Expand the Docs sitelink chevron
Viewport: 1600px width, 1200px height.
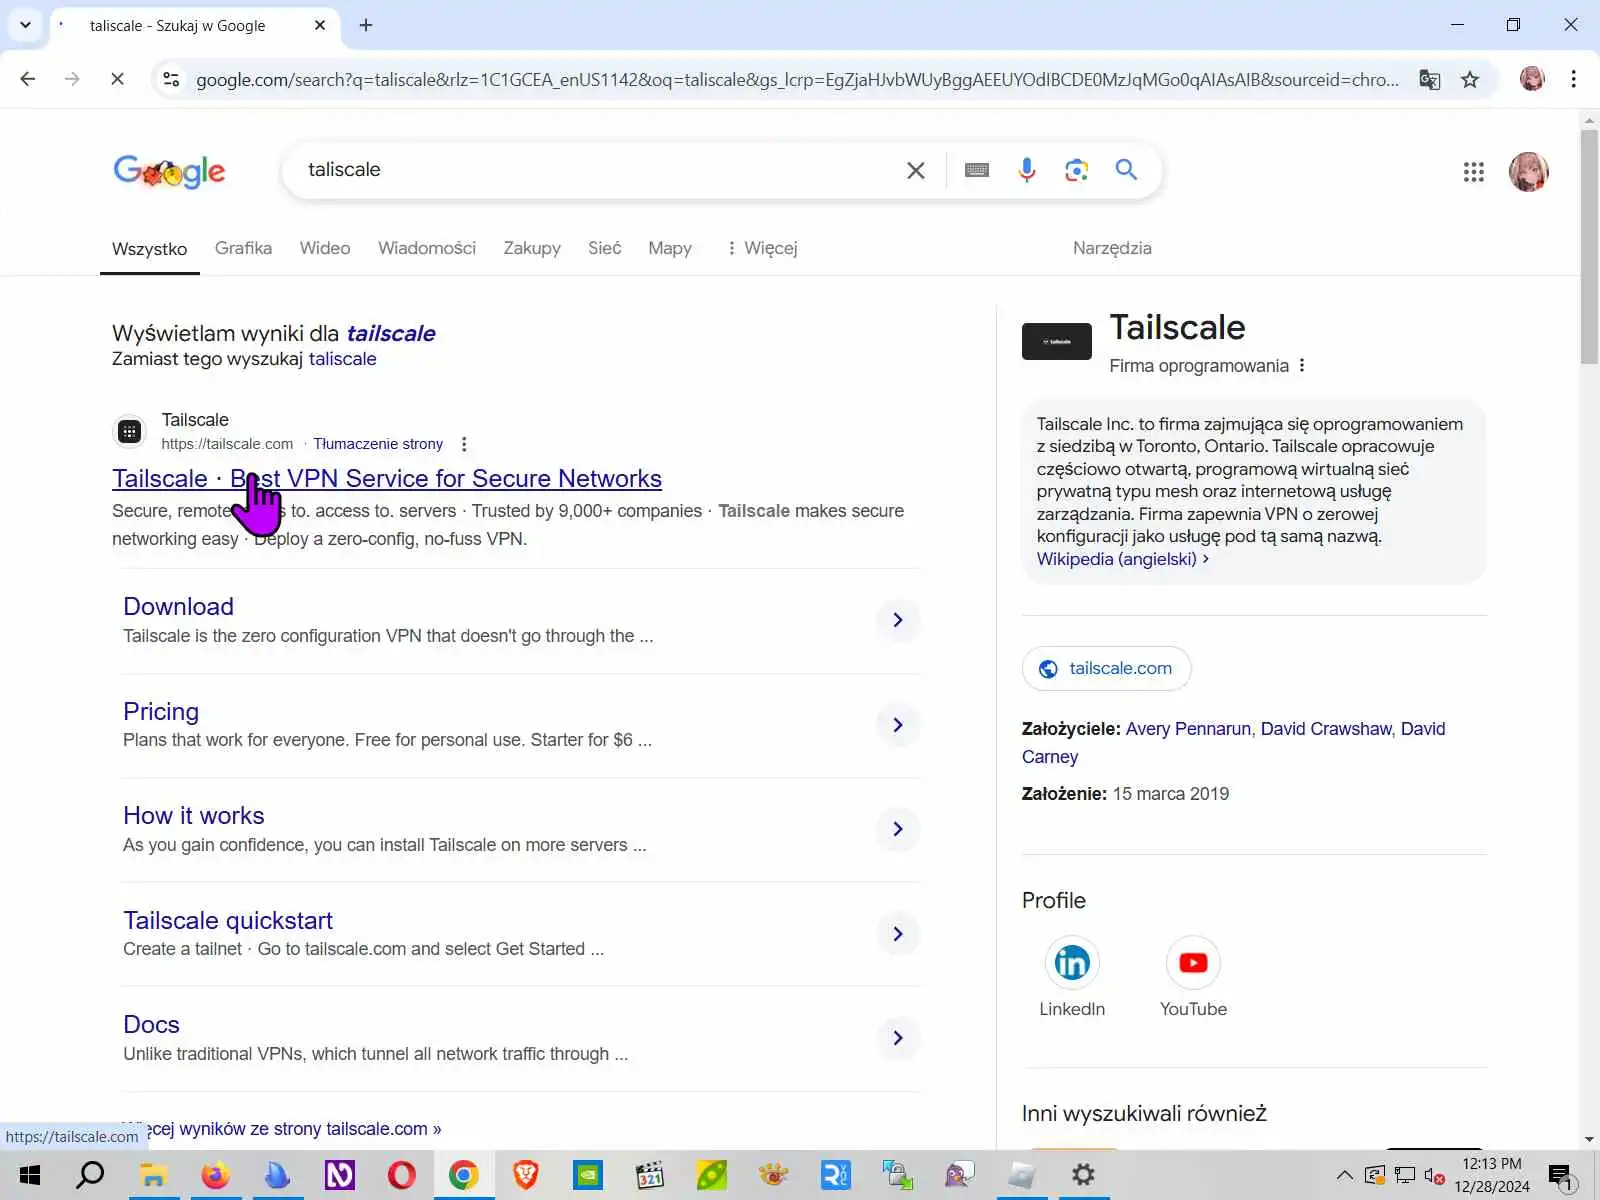pyautogui.click(x=898, y=1038)
